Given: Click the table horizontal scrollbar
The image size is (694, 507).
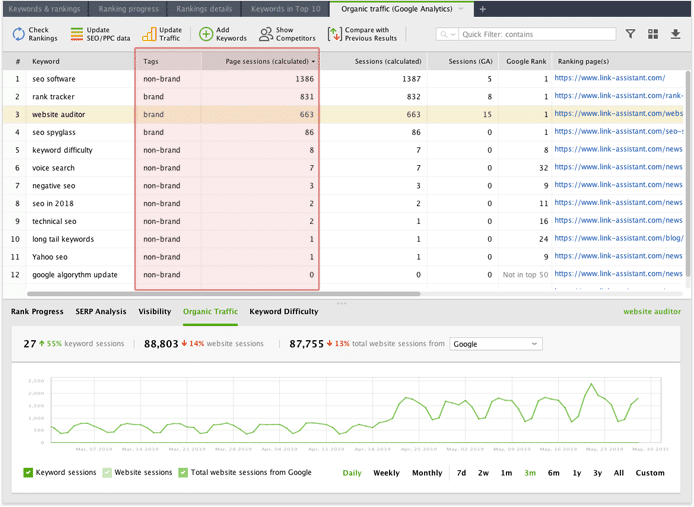Looking at the screenshot, I should [224, 294].
